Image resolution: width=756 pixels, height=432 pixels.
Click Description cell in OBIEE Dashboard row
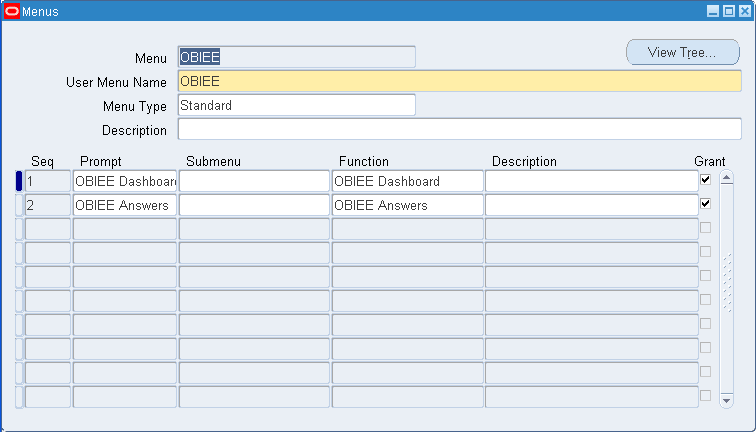click(x=592, y=181)
